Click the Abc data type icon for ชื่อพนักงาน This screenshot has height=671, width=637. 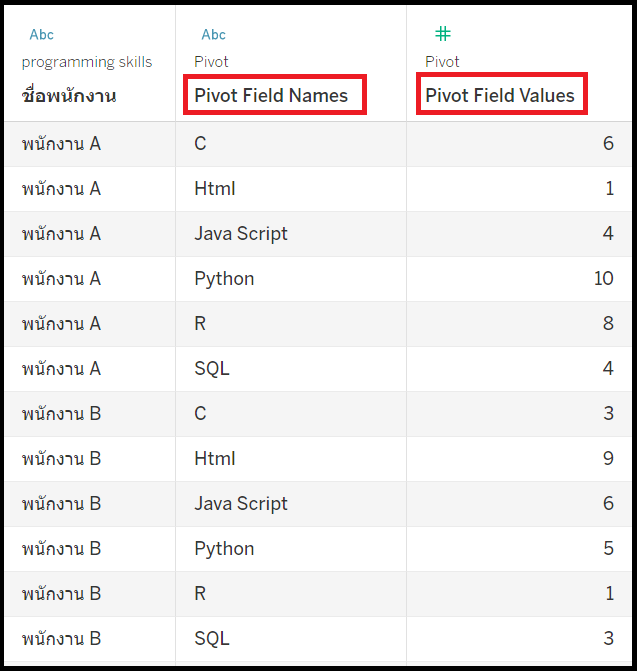point(42,35)
